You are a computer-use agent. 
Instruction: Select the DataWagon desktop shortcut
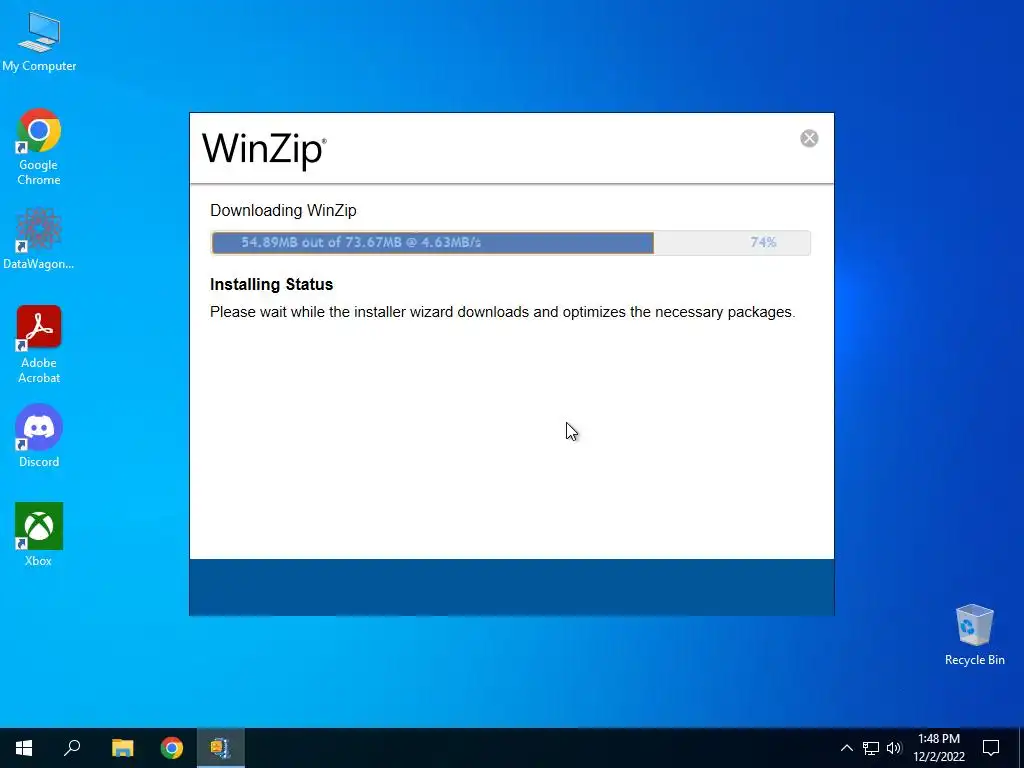(39, 238)
